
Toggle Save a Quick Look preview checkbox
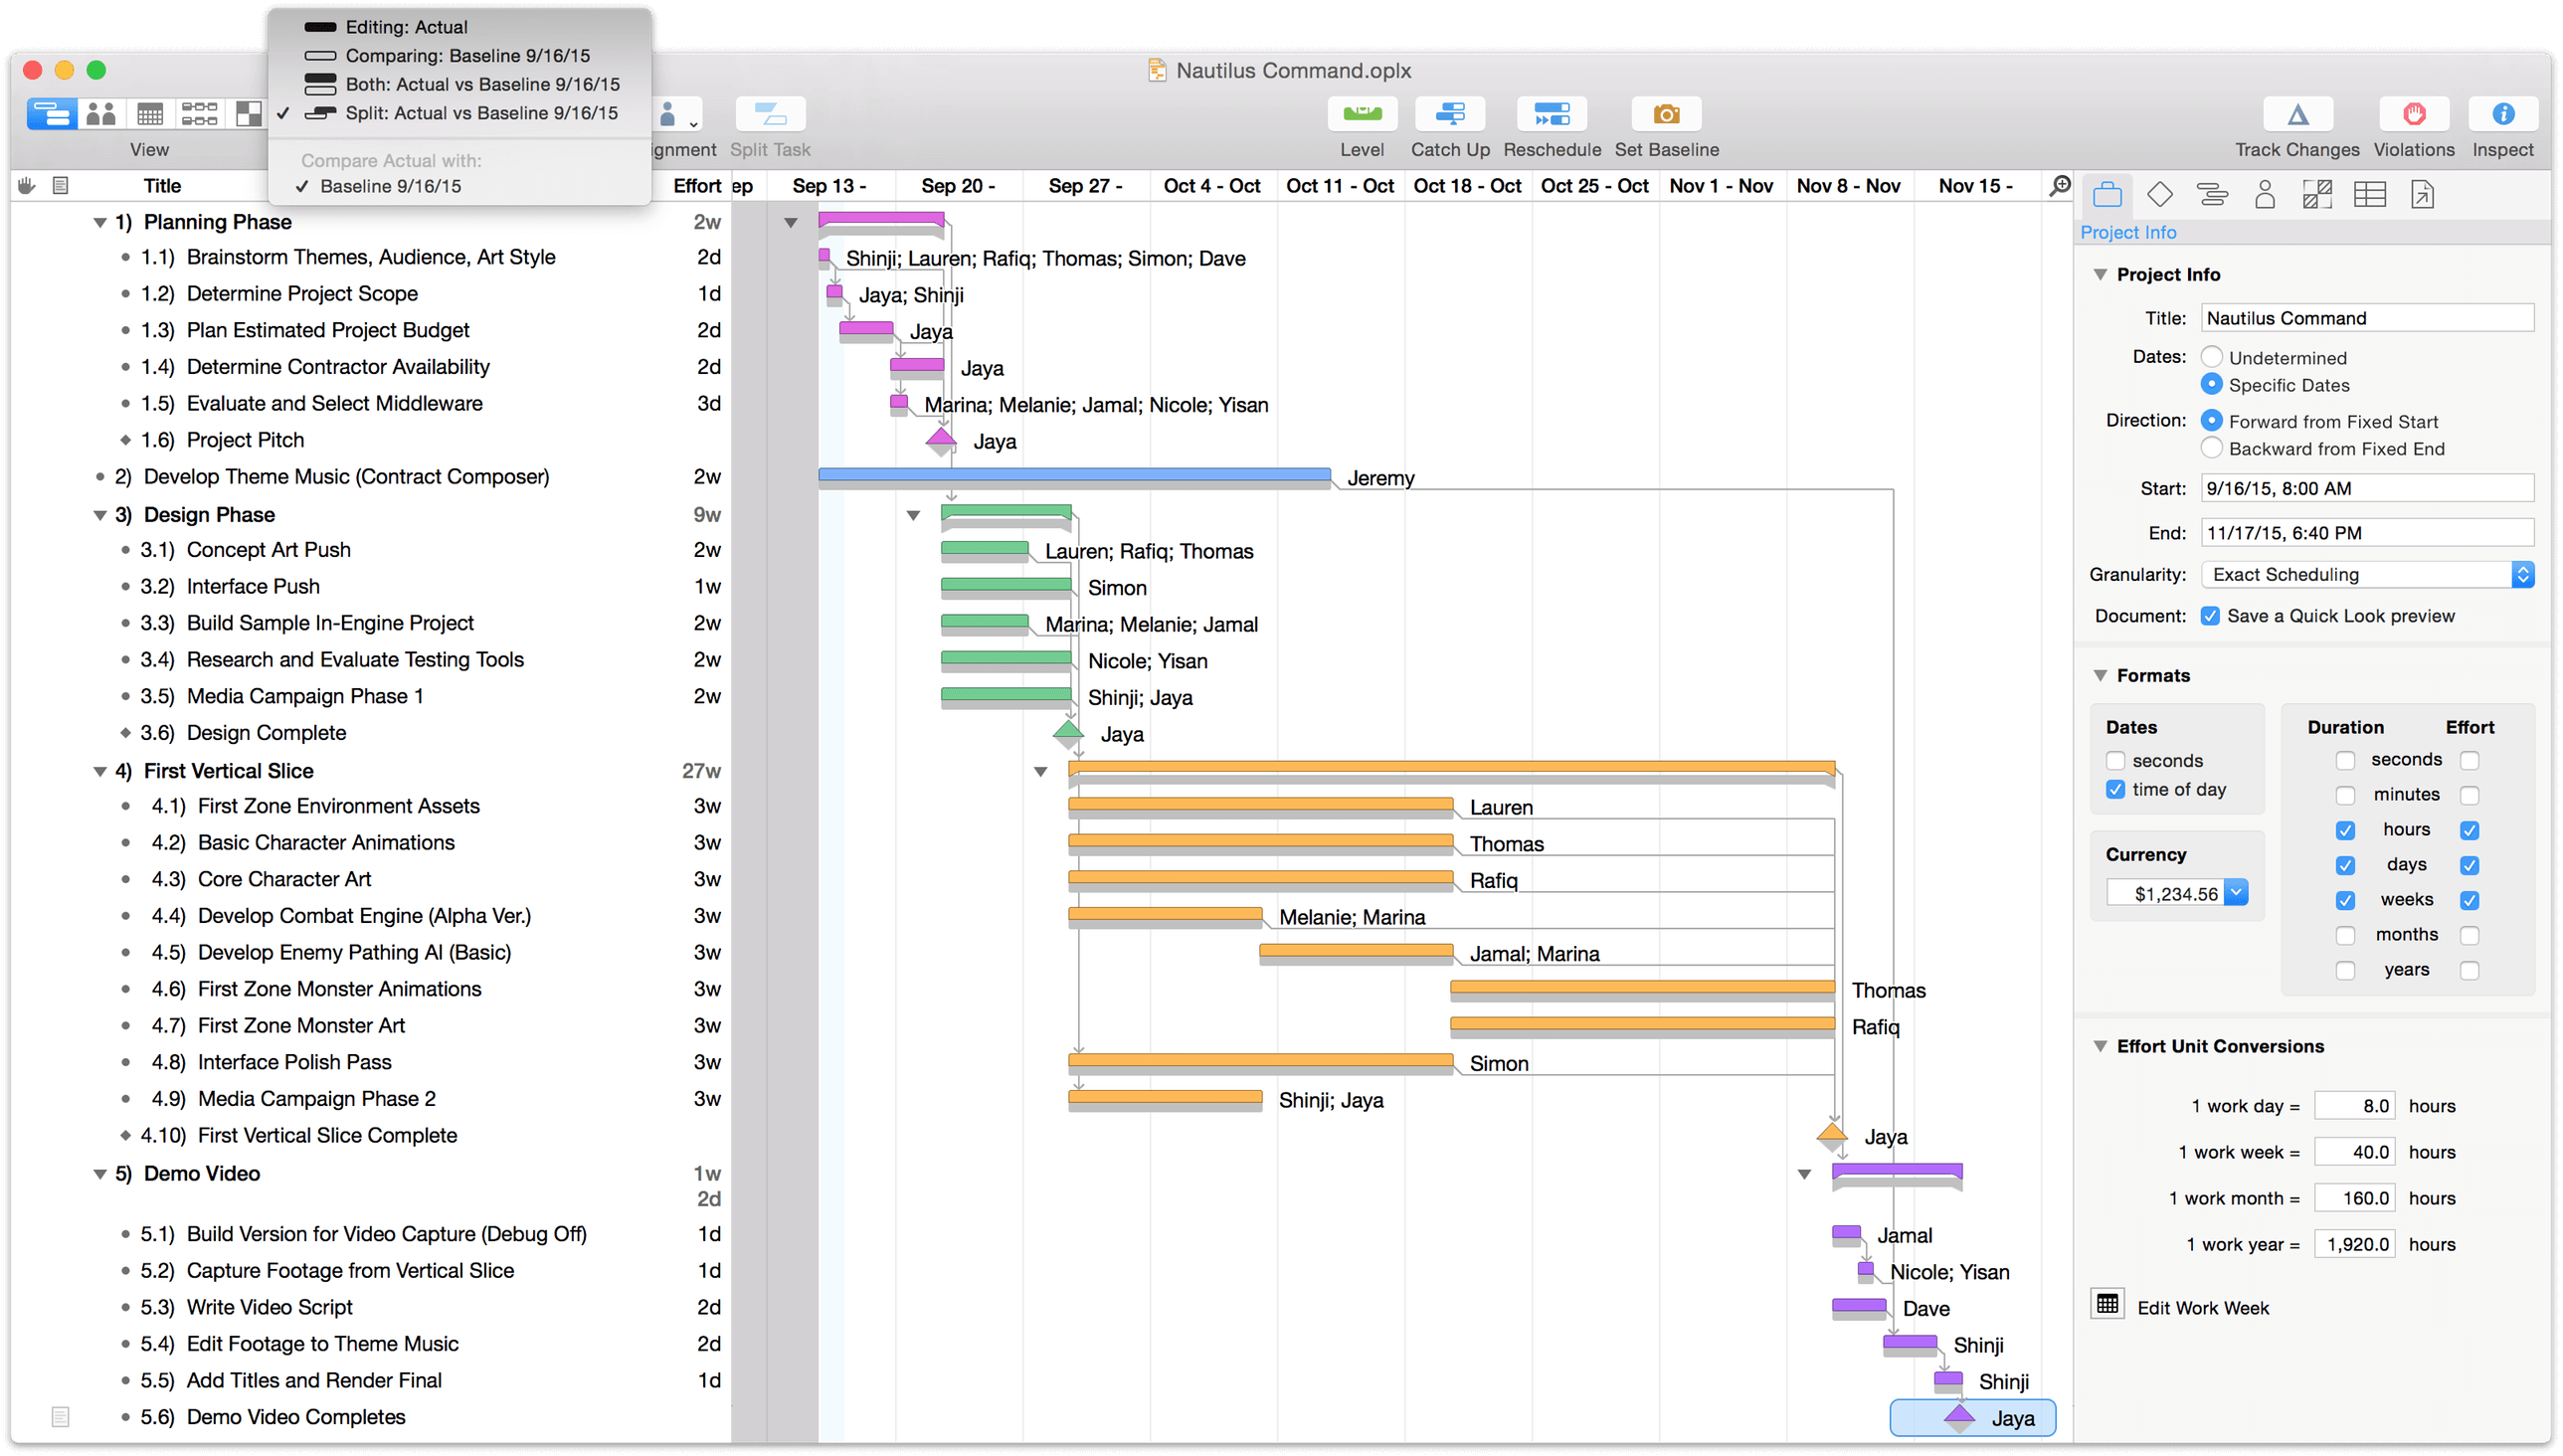click(x=2210, y=616)
